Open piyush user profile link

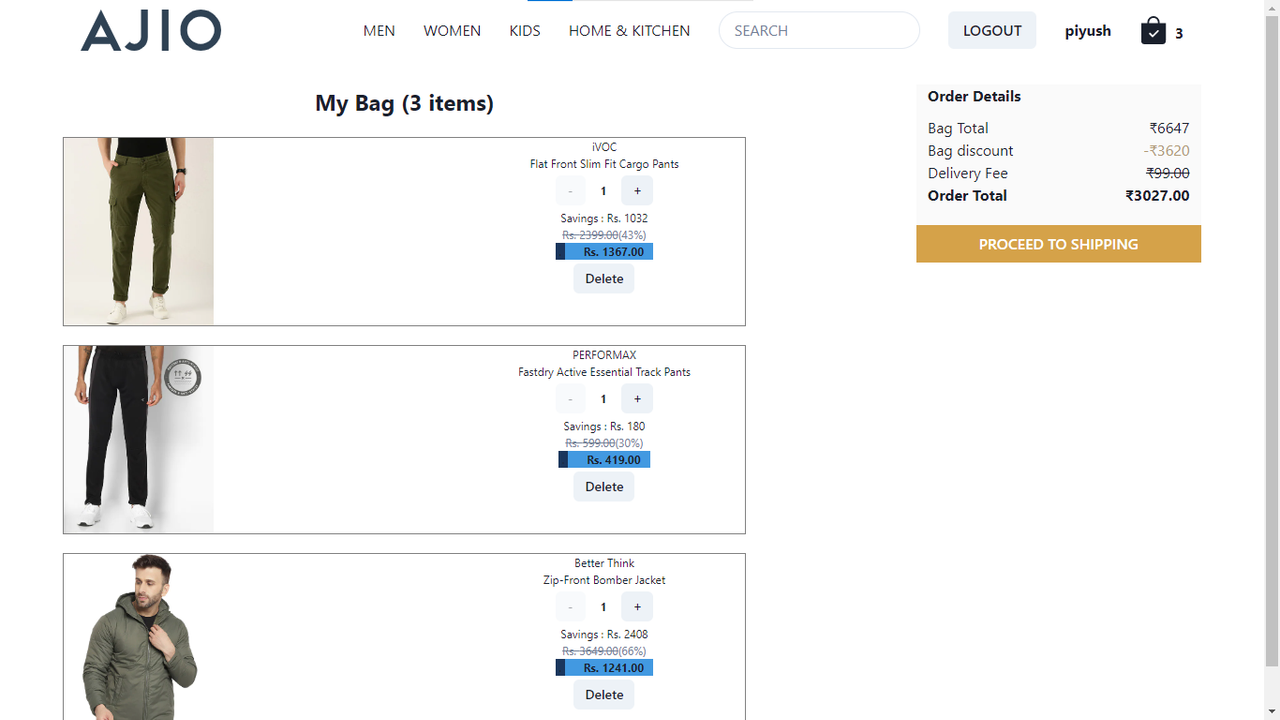click(1088, 31)
